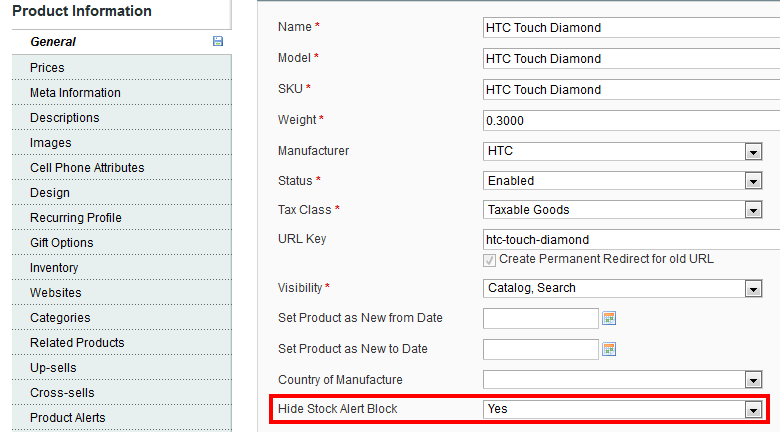Click the Weight input field
This screenshot has height=432, width=780.
tap(630, 121)
